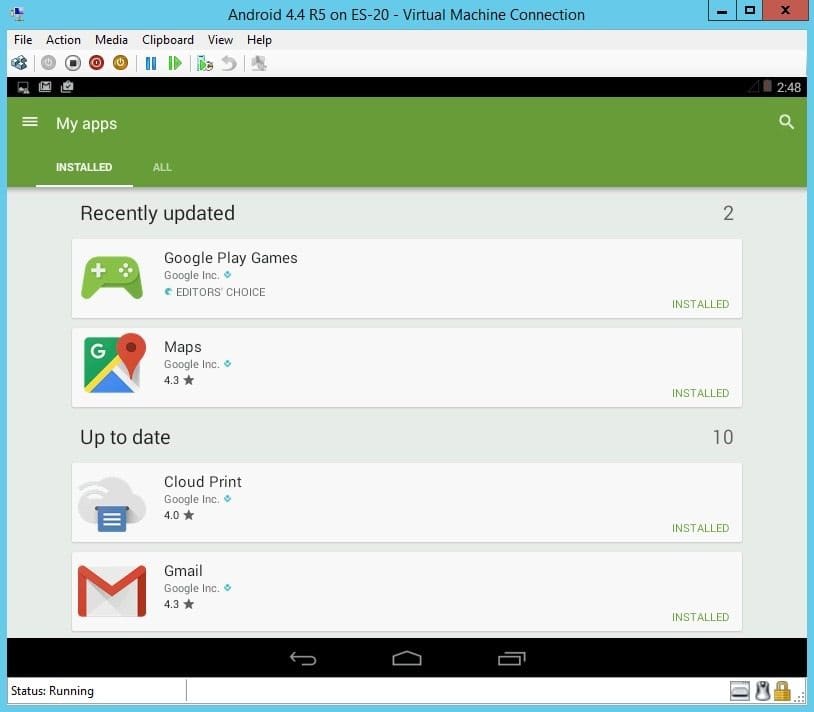814x712 pixels.
Task: Click the keyboard status icon
Action: coord(740,691)
